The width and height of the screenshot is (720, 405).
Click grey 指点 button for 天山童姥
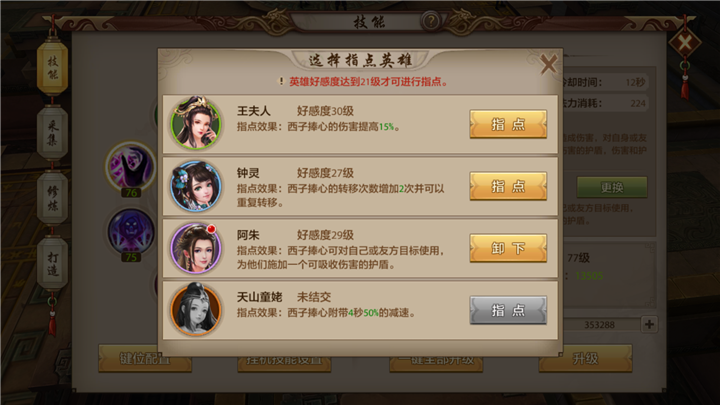coord(508,310)
